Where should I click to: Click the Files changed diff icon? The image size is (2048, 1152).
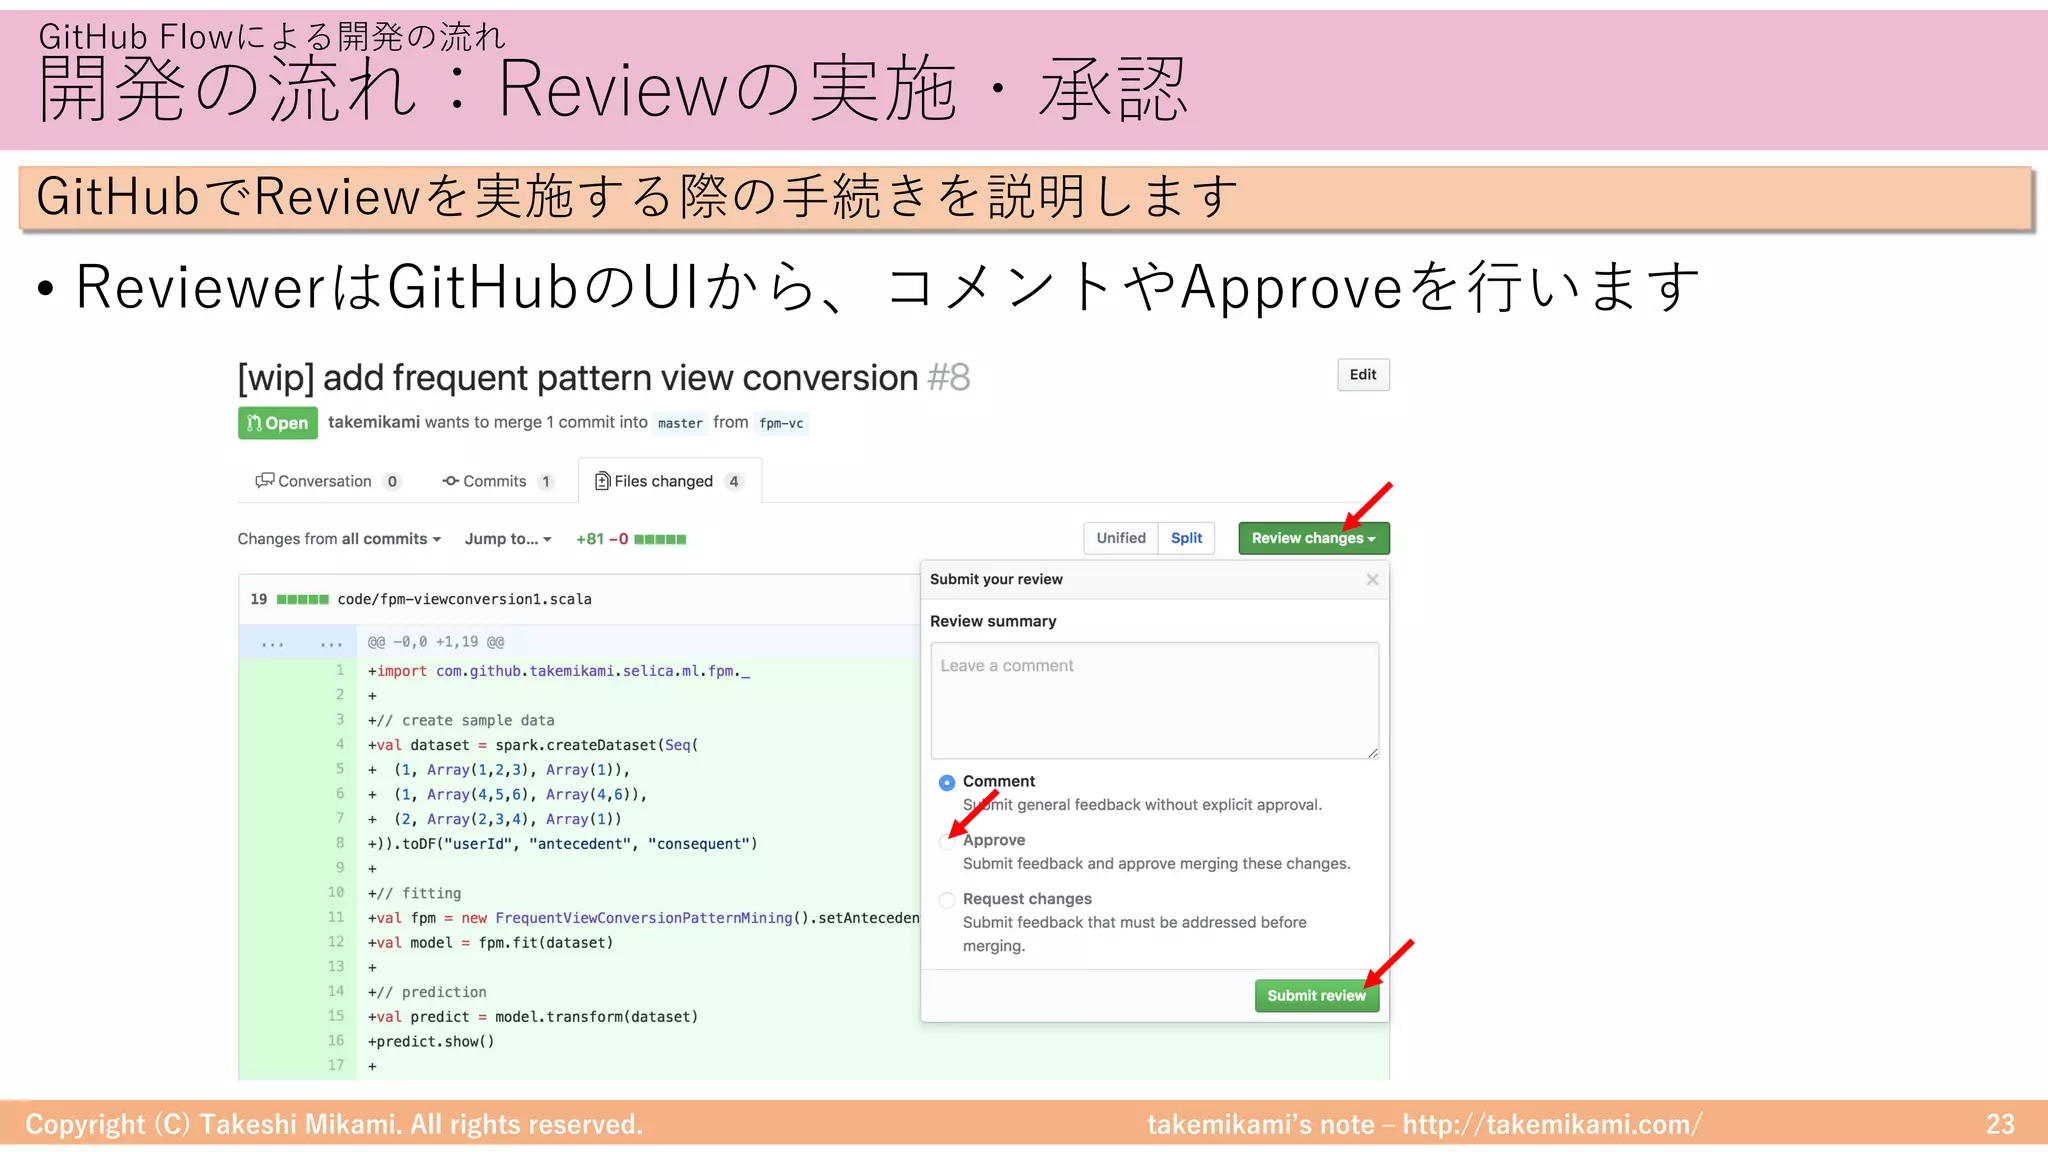click(x=602, y=481)
